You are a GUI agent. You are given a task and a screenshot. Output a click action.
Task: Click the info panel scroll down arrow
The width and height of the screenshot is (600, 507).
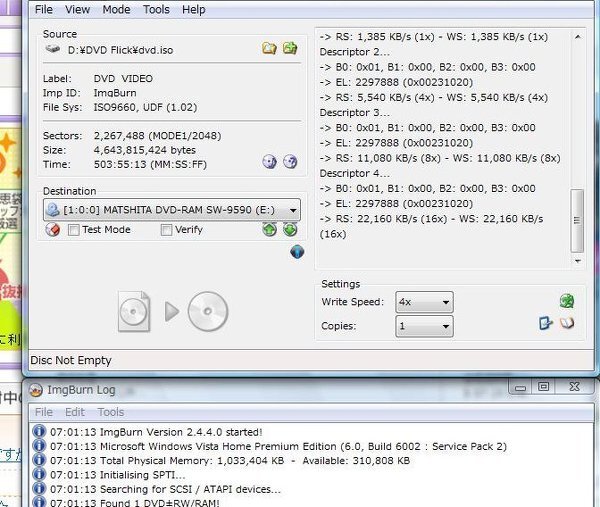(577, 261)
